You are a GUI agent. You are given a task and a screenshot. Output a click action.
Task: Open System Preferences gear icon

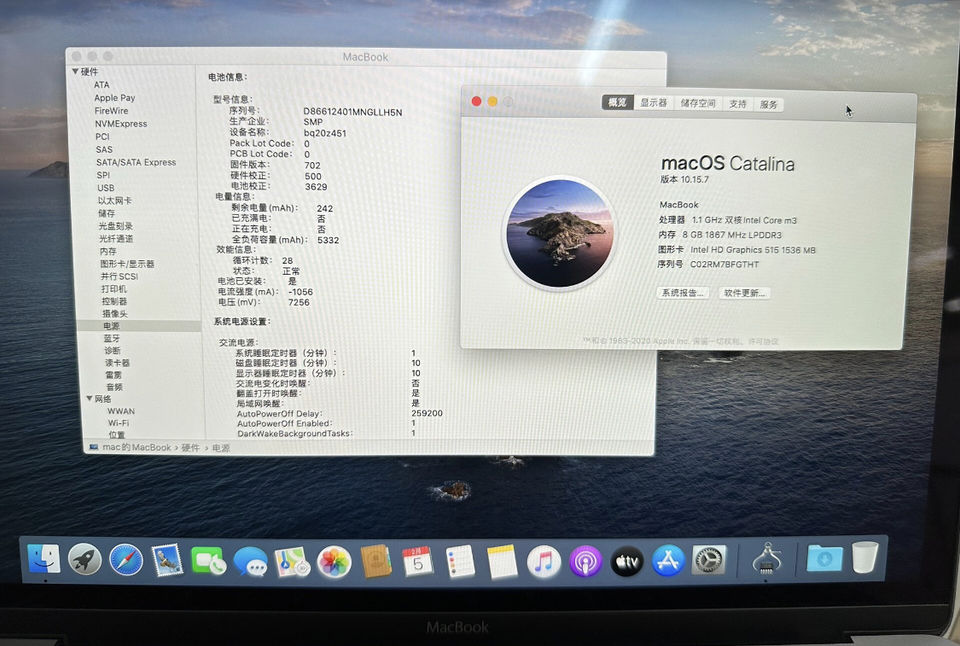click(x=709, y=560)
